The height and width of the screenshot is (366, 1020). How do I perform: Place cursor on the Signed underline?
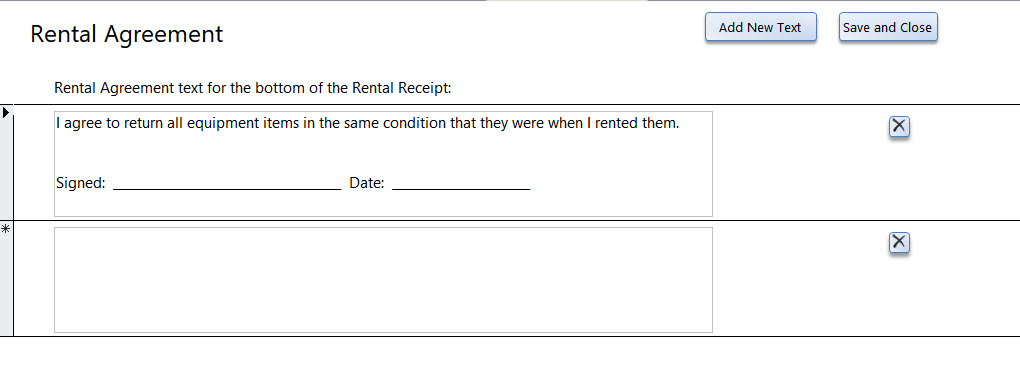[x=227, y=185]
